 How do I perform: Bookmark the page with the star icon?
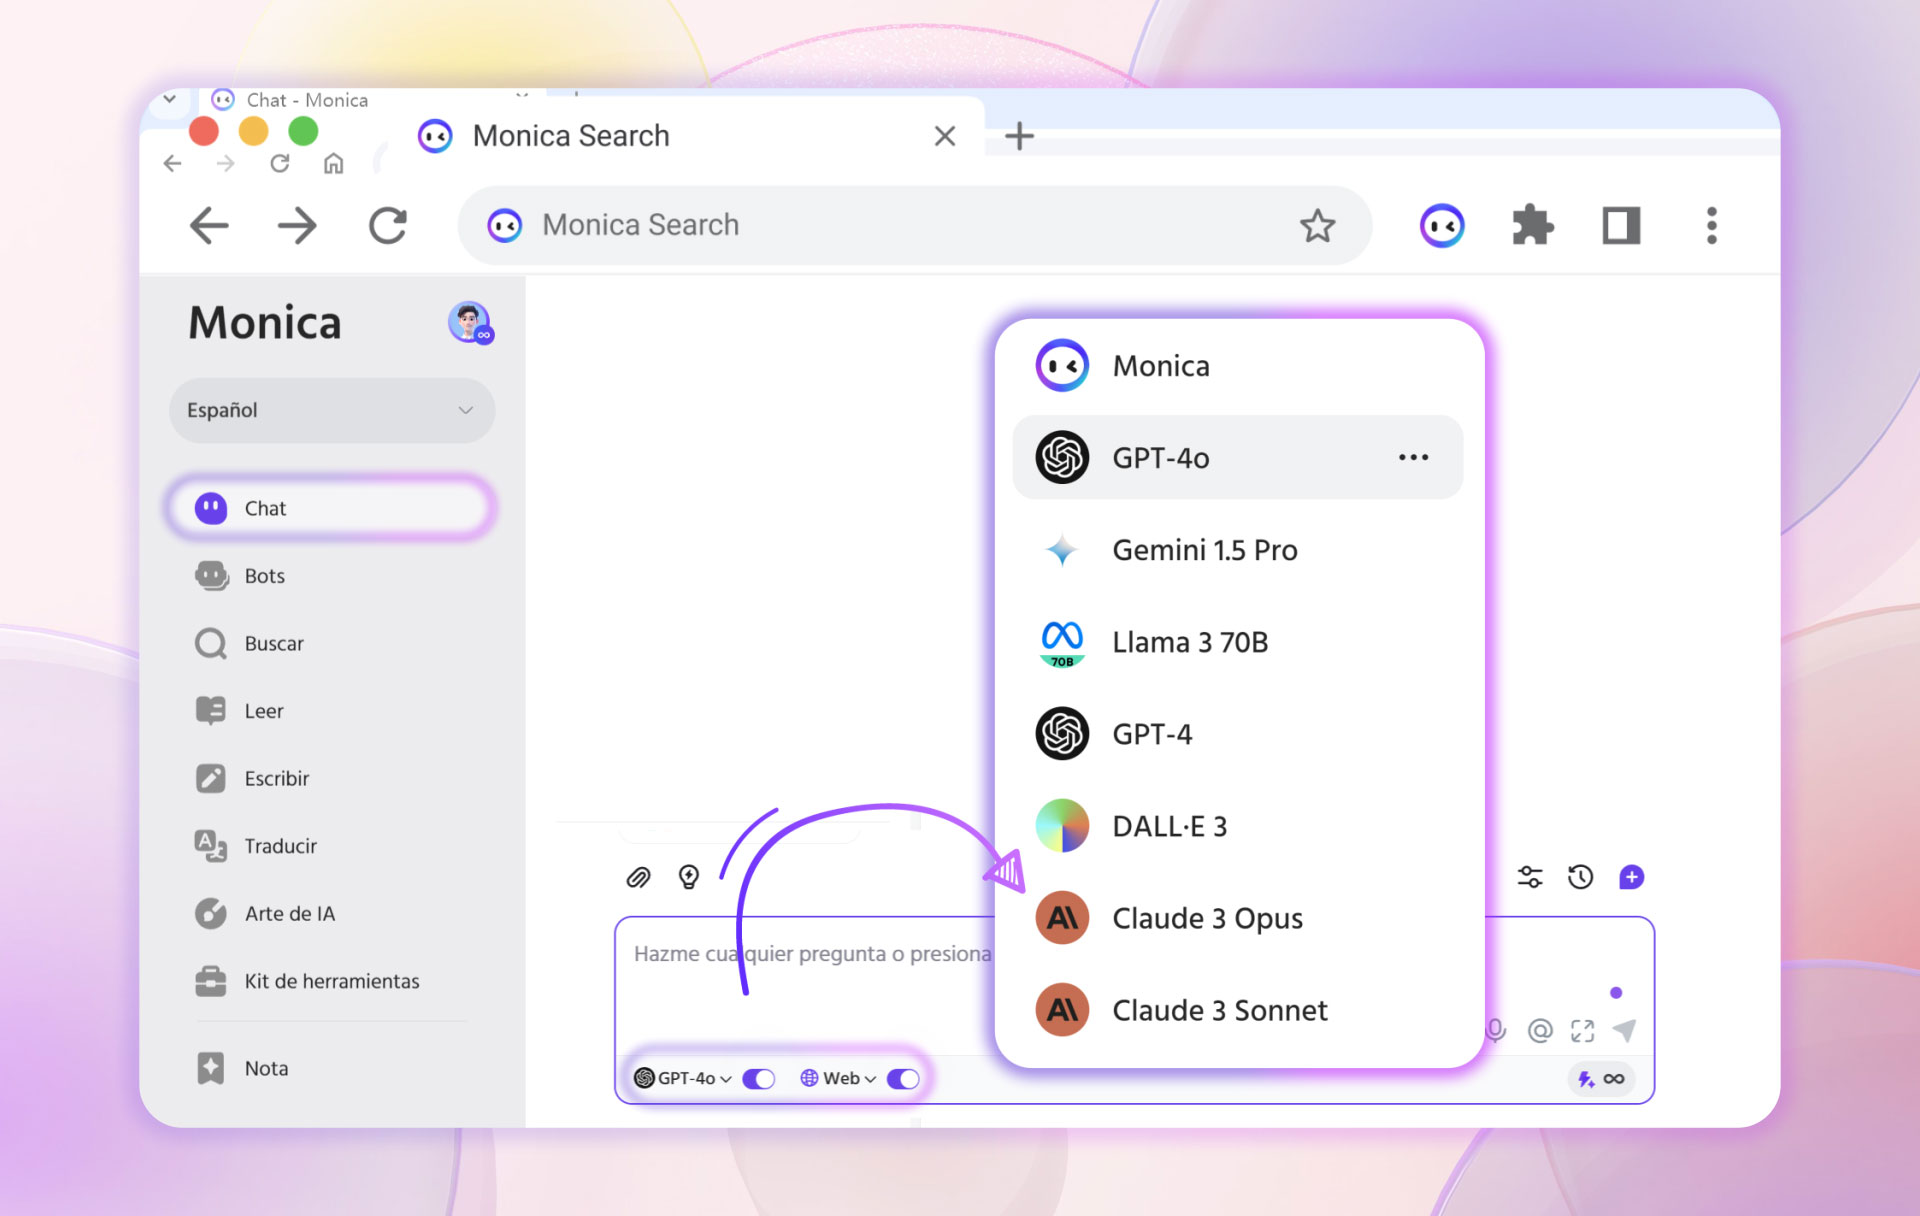tap(1317, 226)
